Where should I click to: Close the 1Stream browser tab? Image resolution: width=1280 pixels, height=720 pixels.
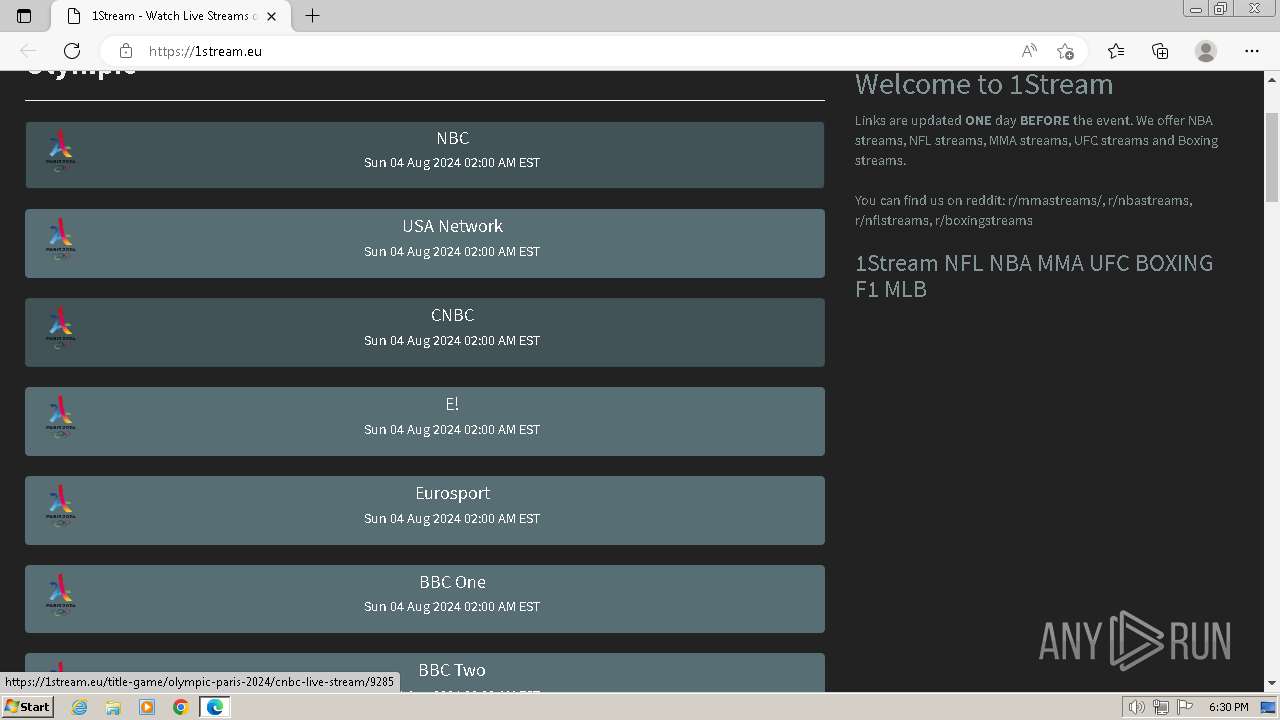point(271,16)
